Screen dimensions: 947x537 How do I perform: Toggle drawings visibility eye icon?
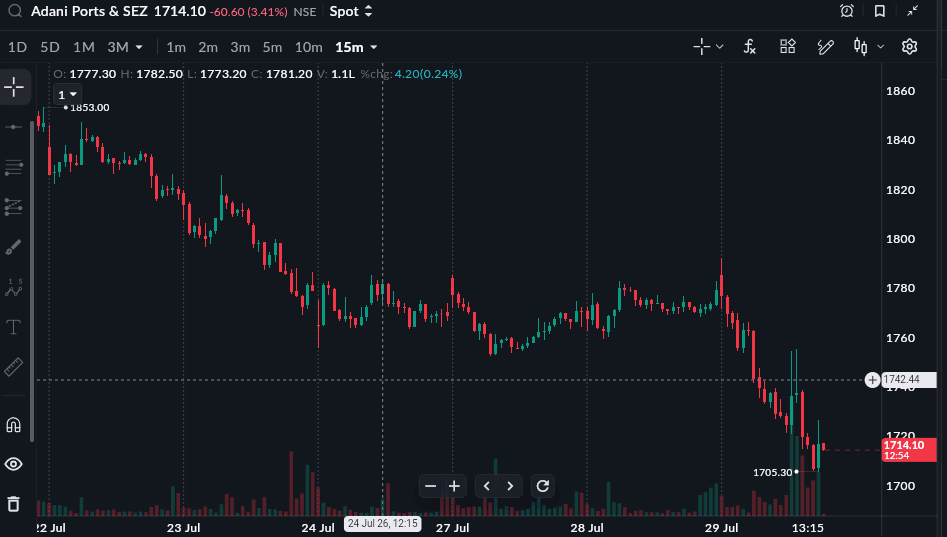coord(13,464)
